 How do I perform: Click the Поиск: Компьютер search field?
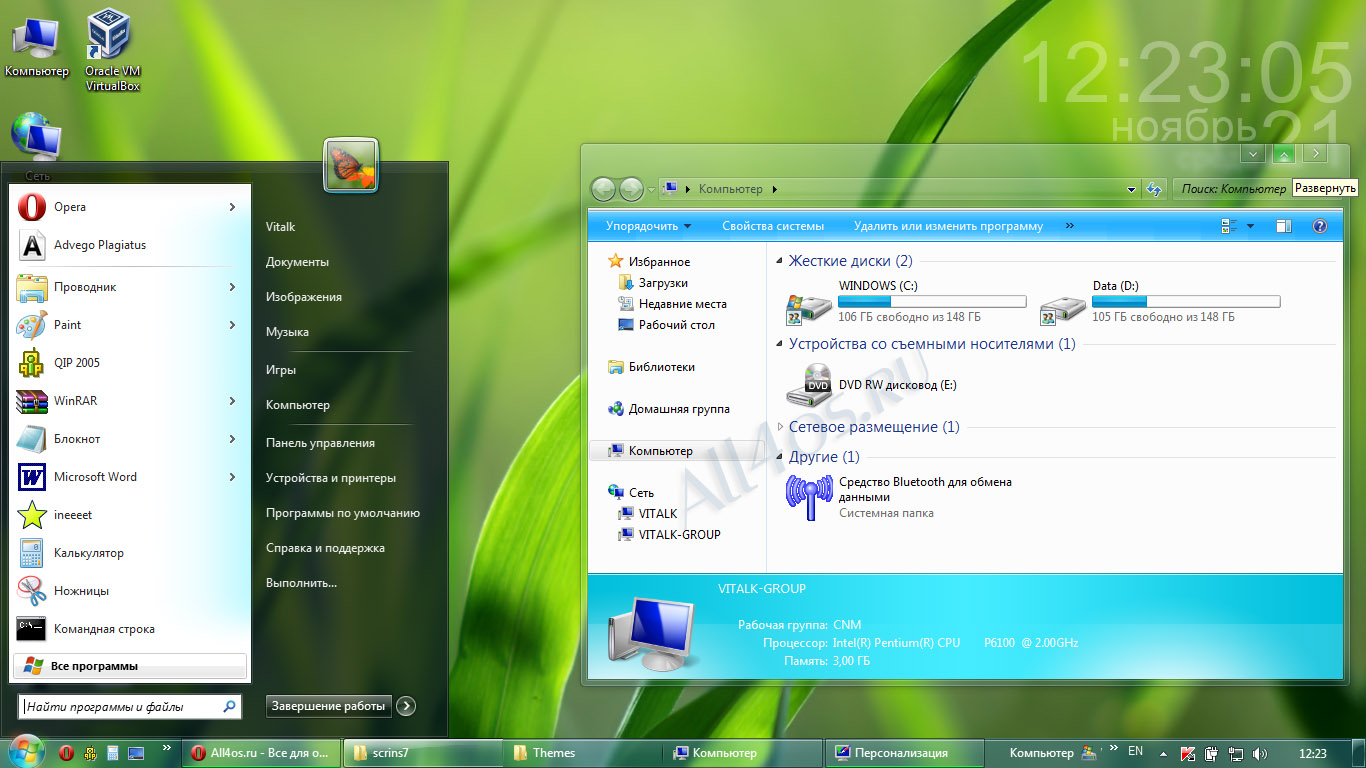point(1232,189)
